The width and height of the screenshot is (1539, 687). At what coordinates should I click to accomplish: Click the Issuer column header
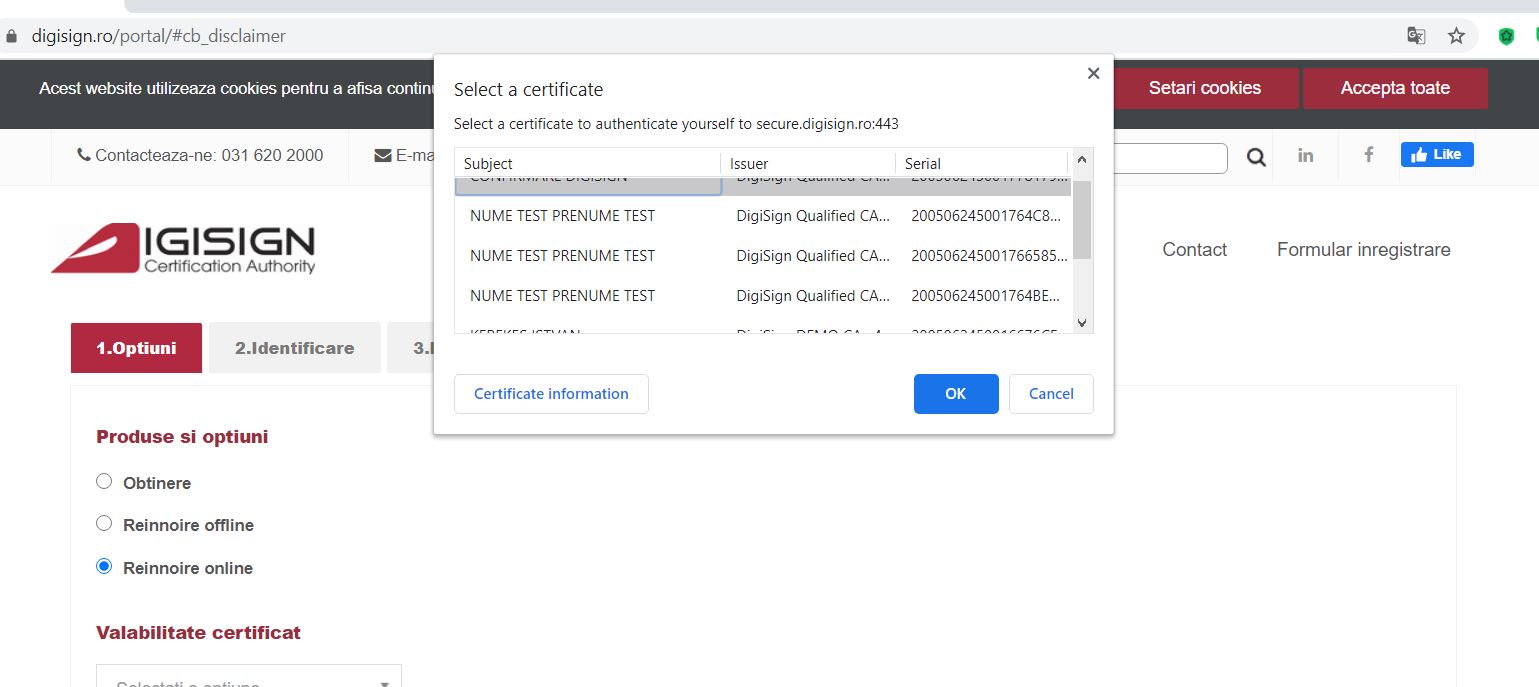tap(809, 163)
